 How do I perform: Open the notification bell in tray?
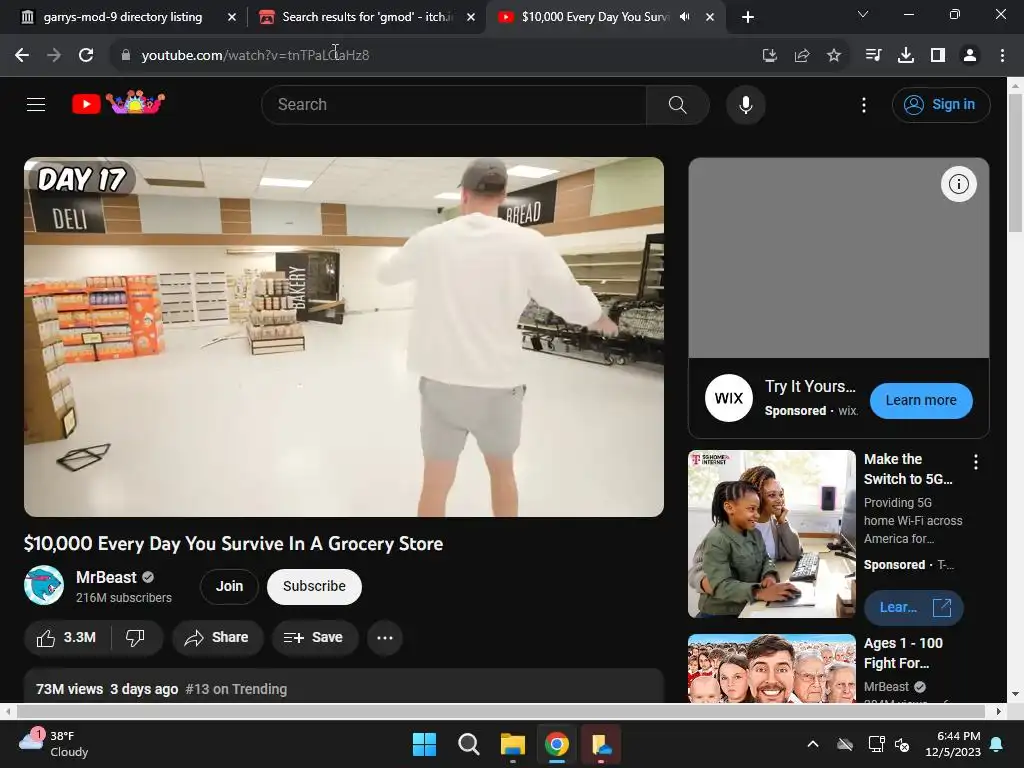click(997, 744)
